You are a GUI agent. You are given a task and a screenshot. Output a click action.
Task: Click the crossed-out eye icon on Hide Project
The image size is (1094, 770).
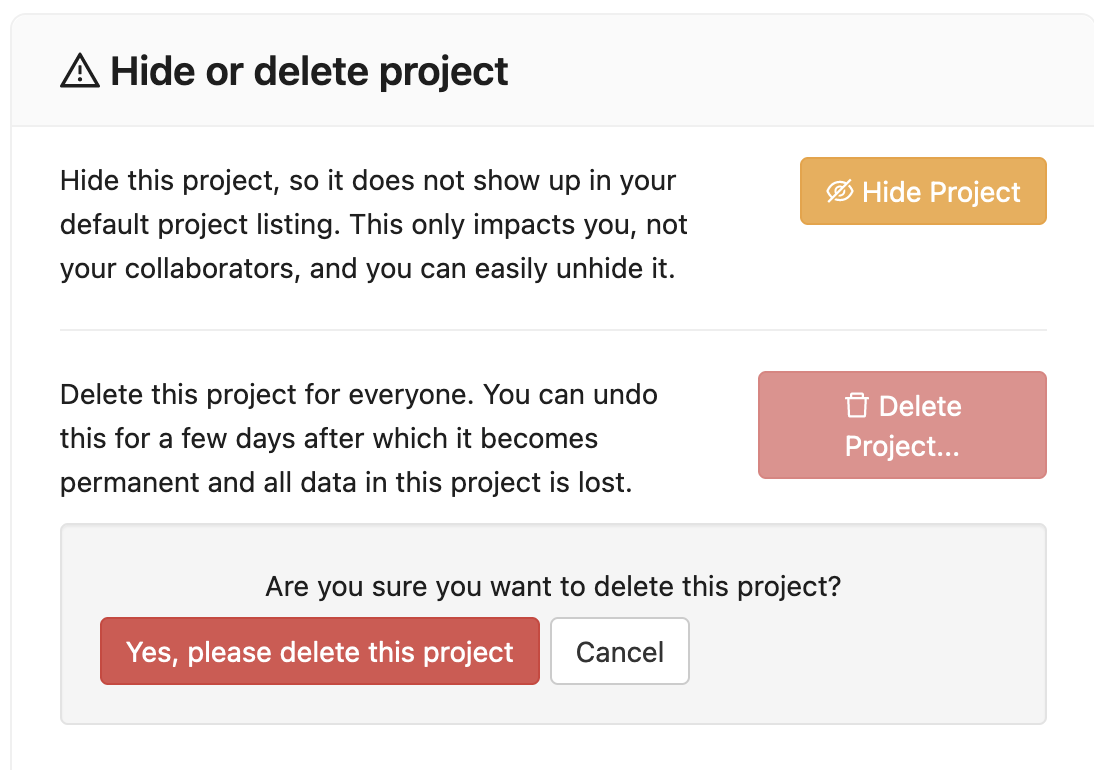coord(839,192)
